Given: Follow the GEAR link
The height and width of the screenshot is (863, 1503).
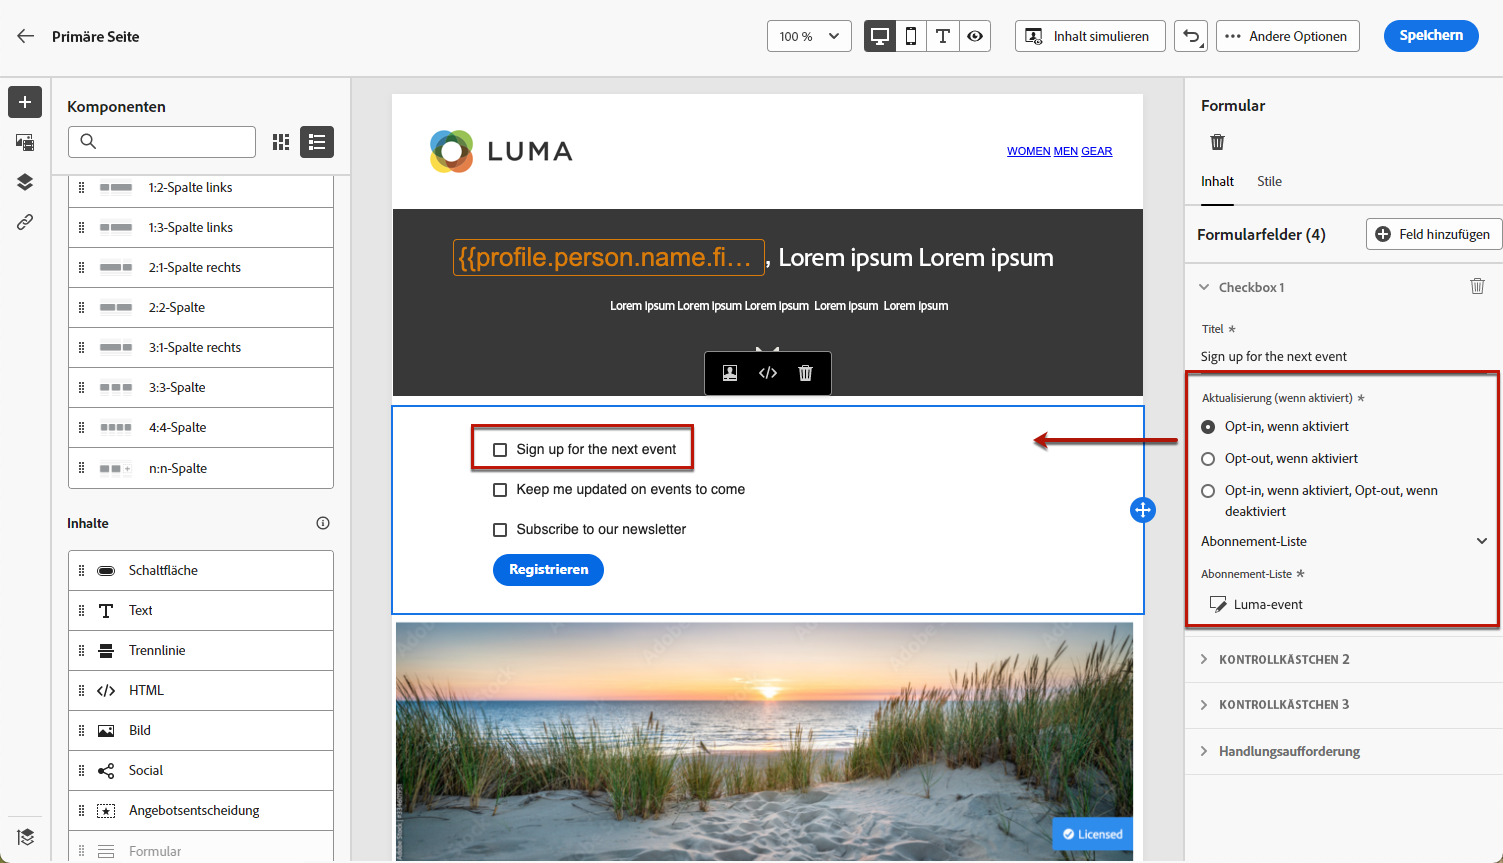Looking at the screenshot, I should 1097,151.
